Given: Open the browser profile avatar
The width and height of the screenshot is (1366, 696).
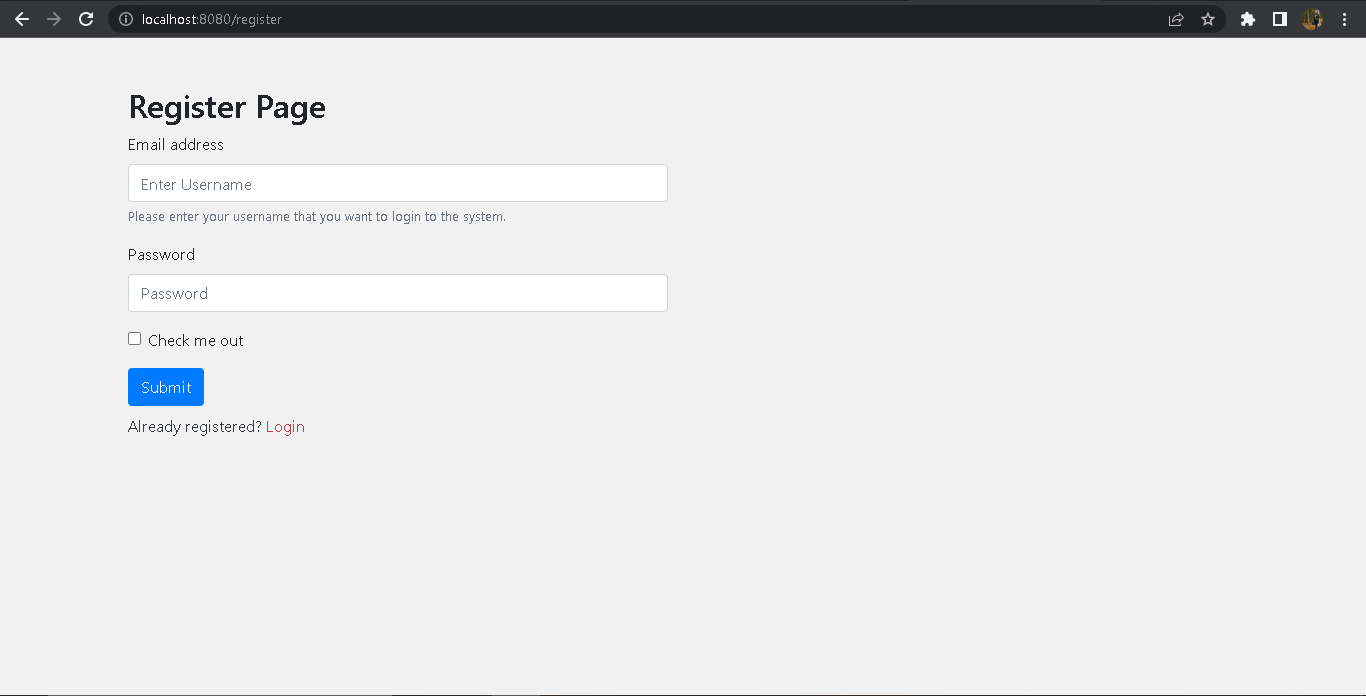Looking at the screenshot, I should [x=1312, y=18].
